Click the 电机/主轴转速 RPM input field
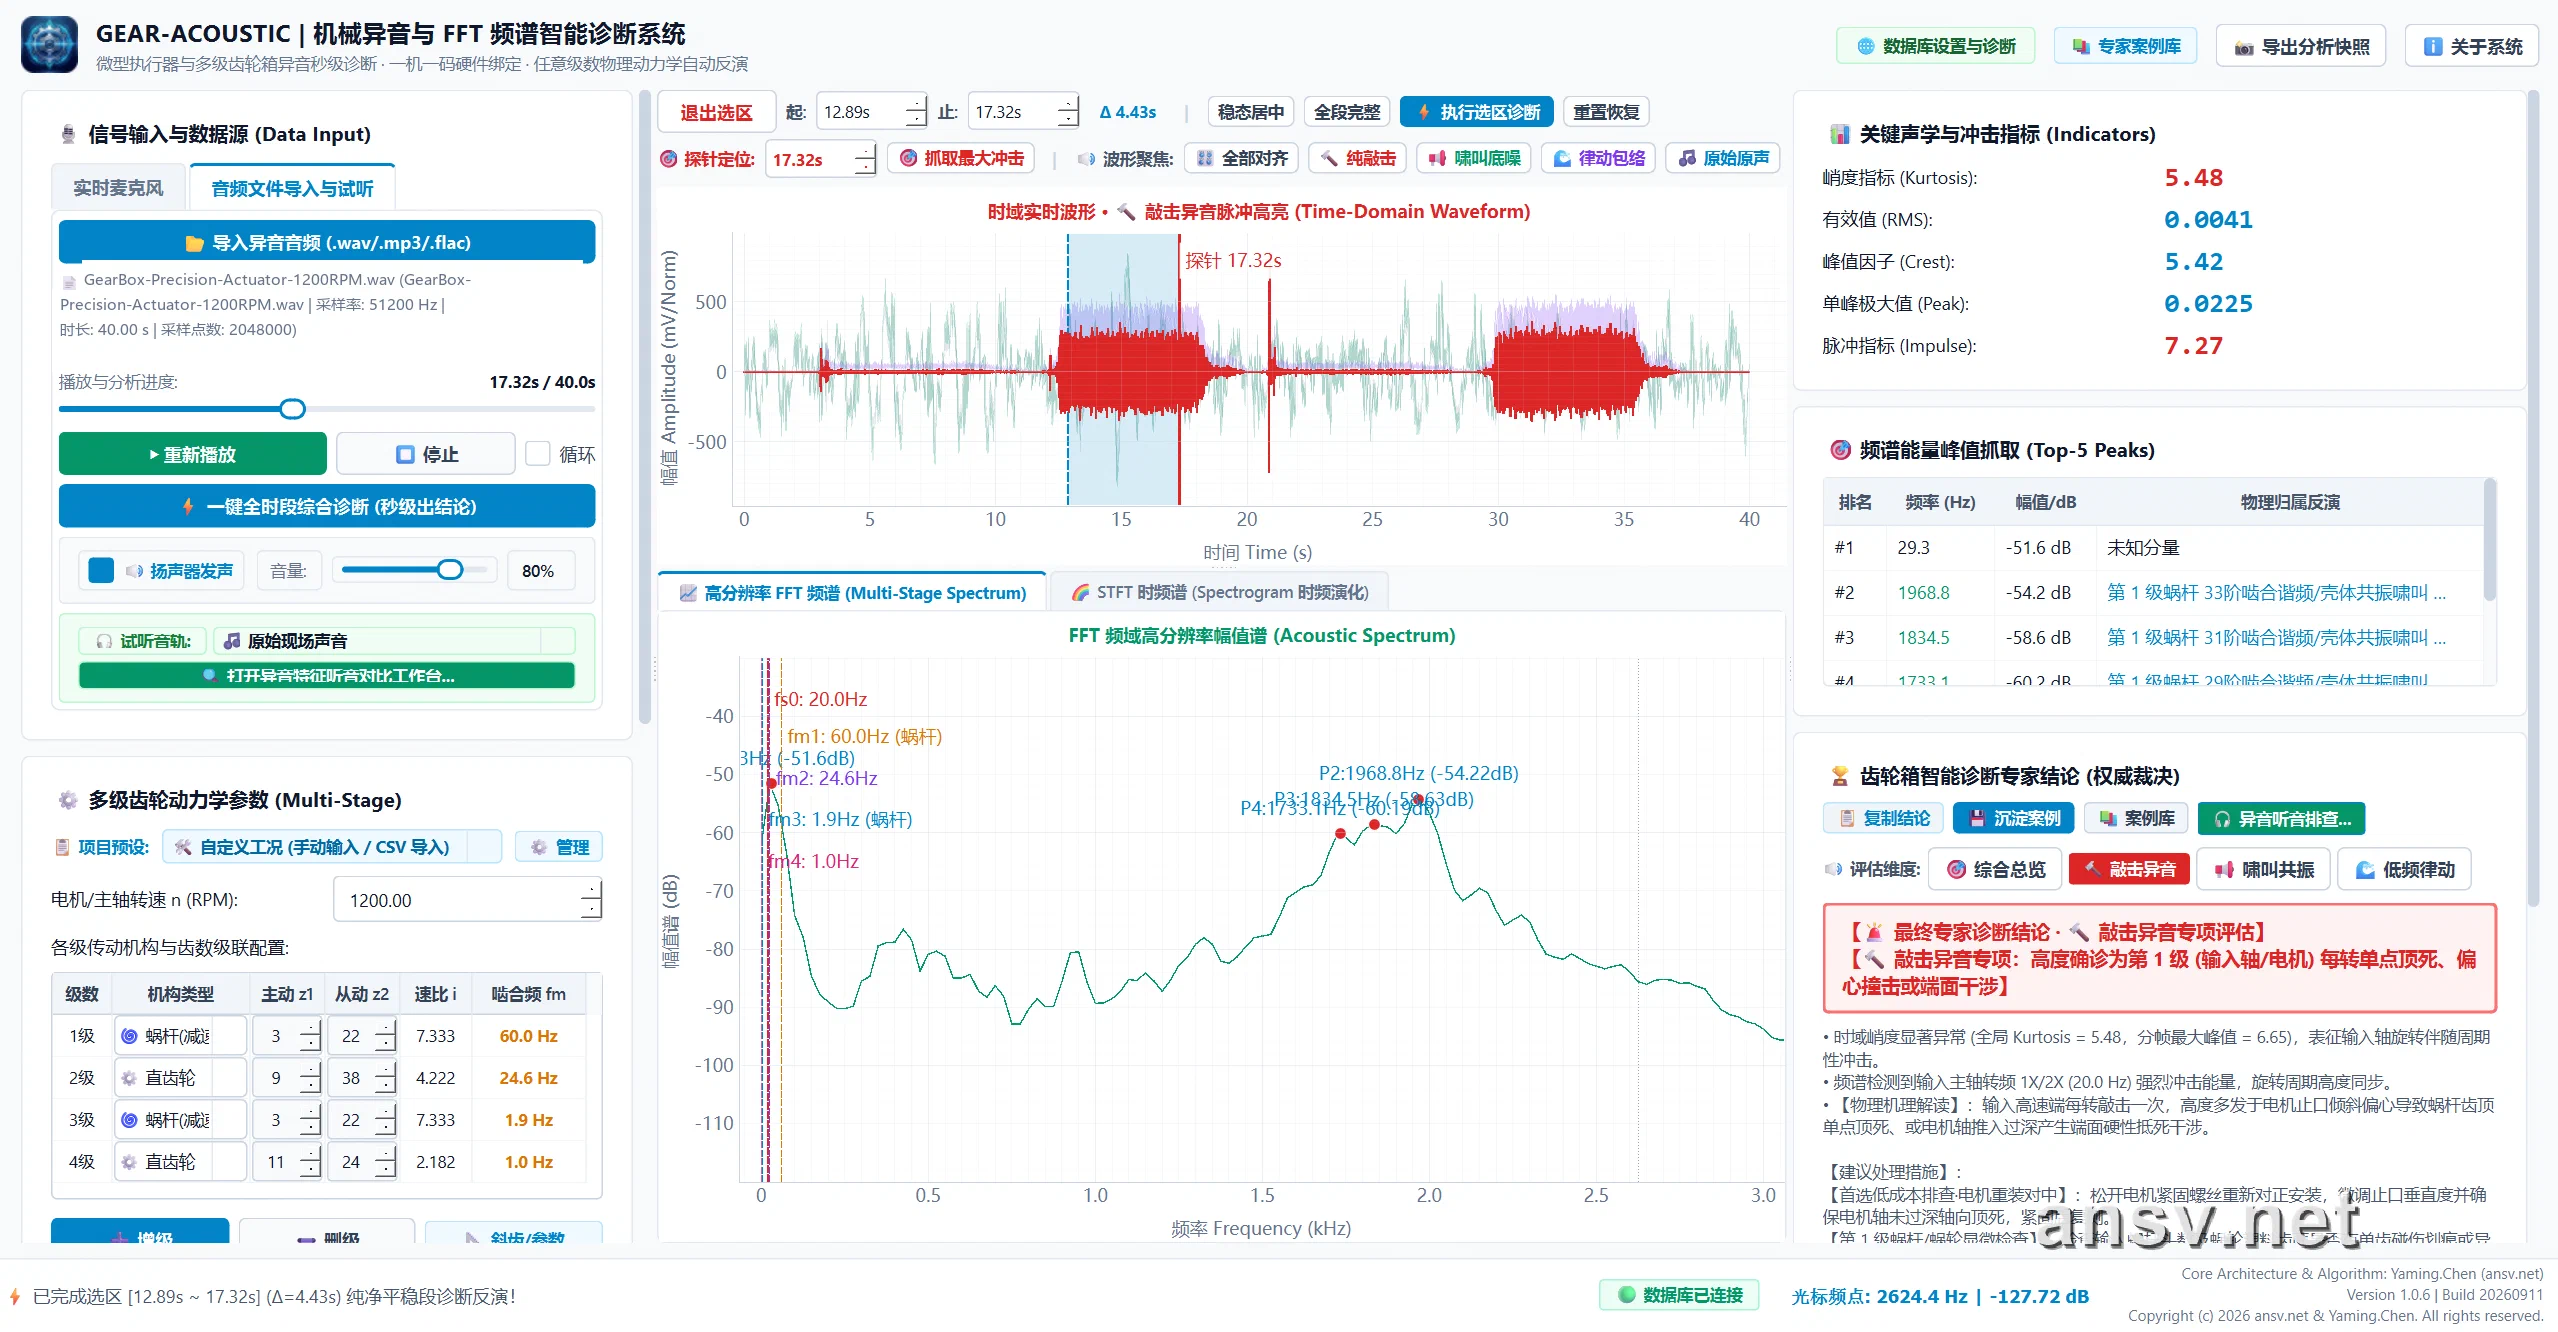Image resolution: width=2558 pixels, height=1332 pixels. (467, 900)
